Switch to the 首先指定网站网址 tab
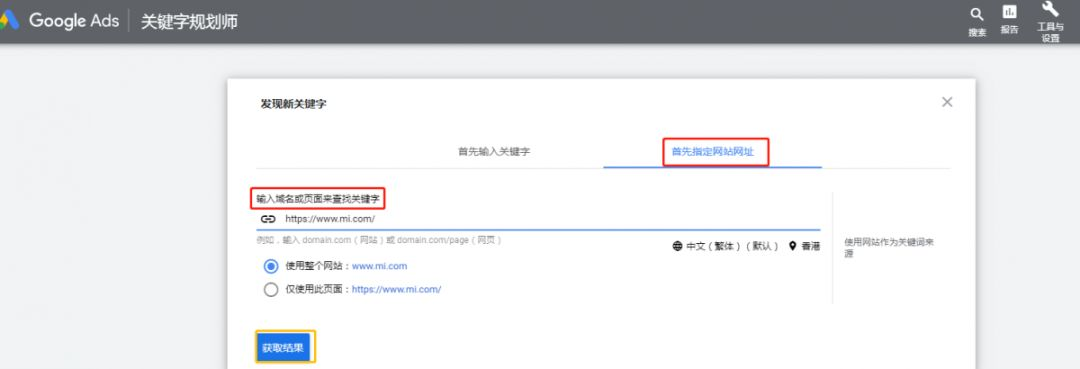 [713, 152]
